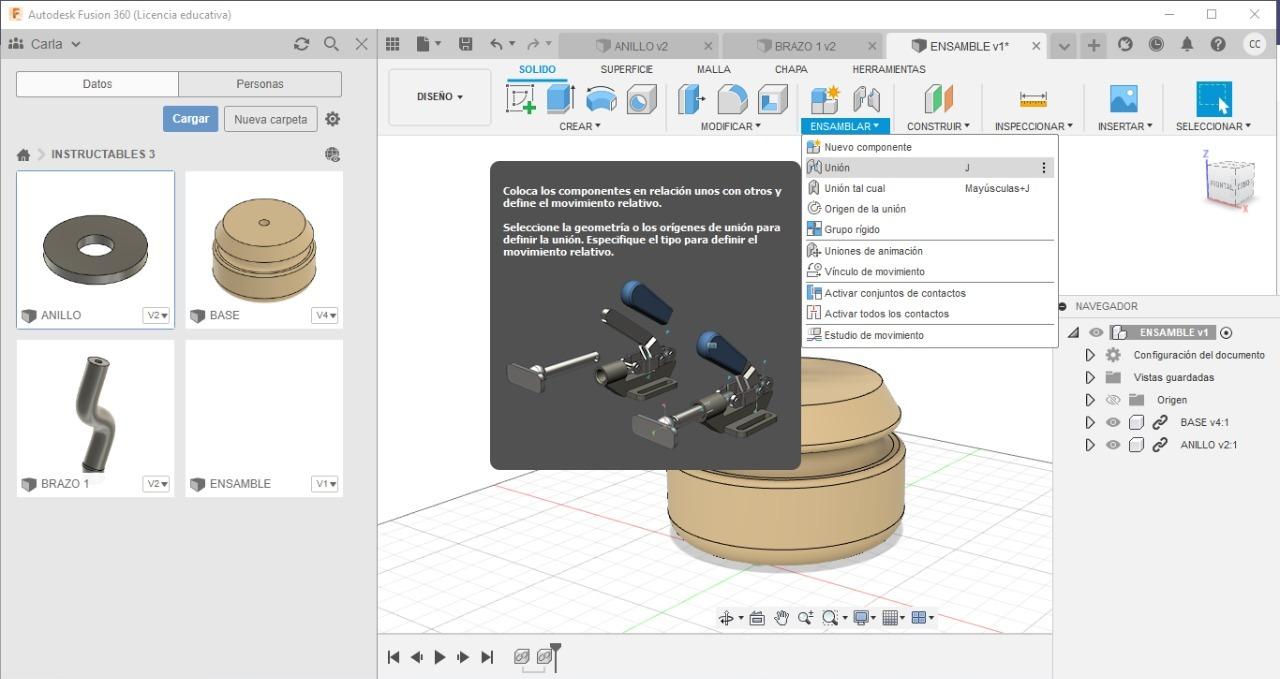The height and width of the screenshot is (679, 1280).
Task: Hide the BASE v4:1 component
Action: click(1113, 422)
